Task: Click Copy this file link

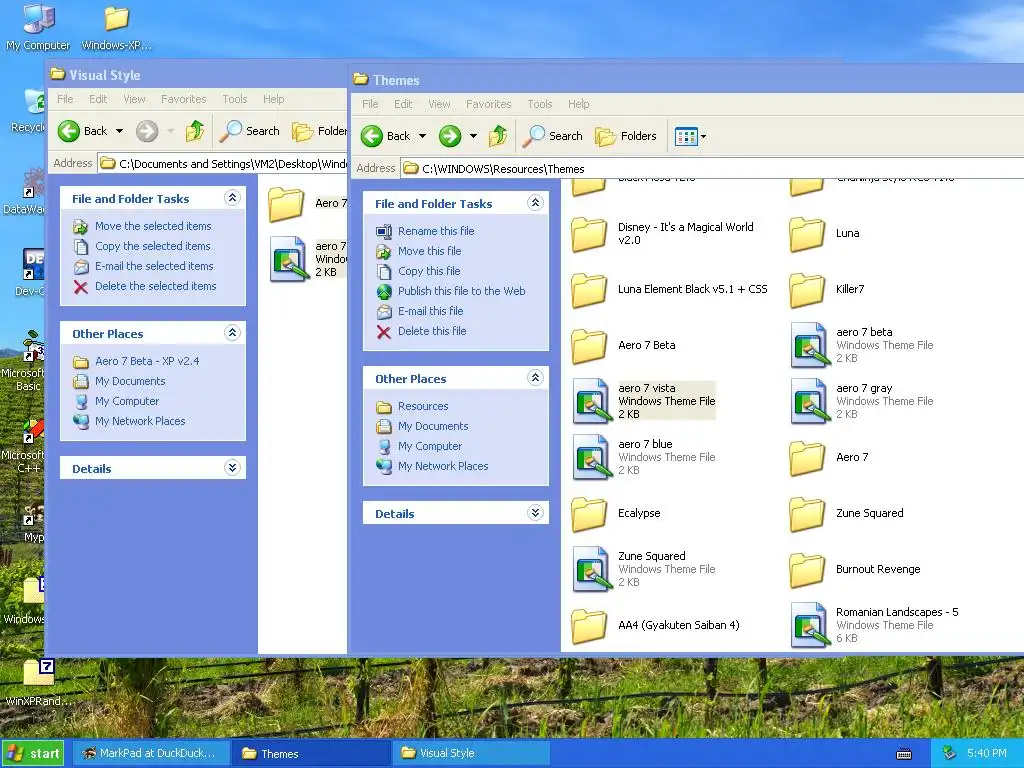Action: tap(429, 271)
